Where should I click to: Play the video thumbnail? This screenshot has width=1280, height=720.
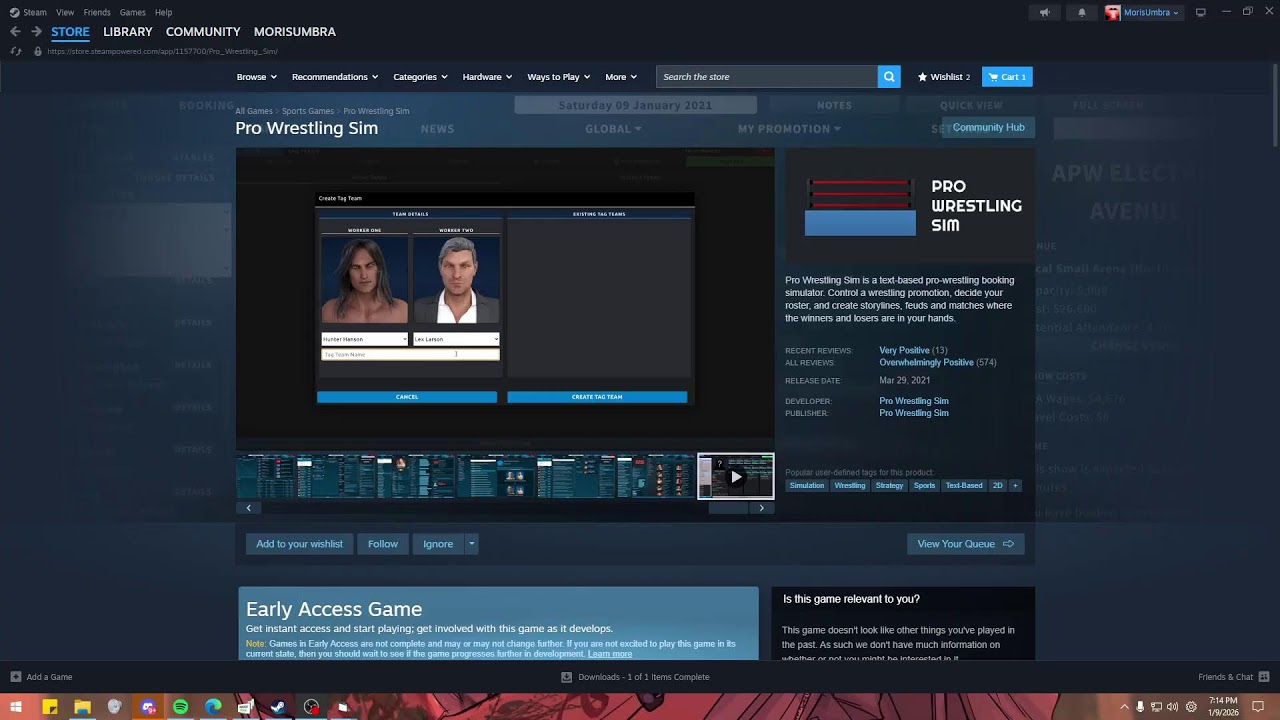tap(736, 477)
